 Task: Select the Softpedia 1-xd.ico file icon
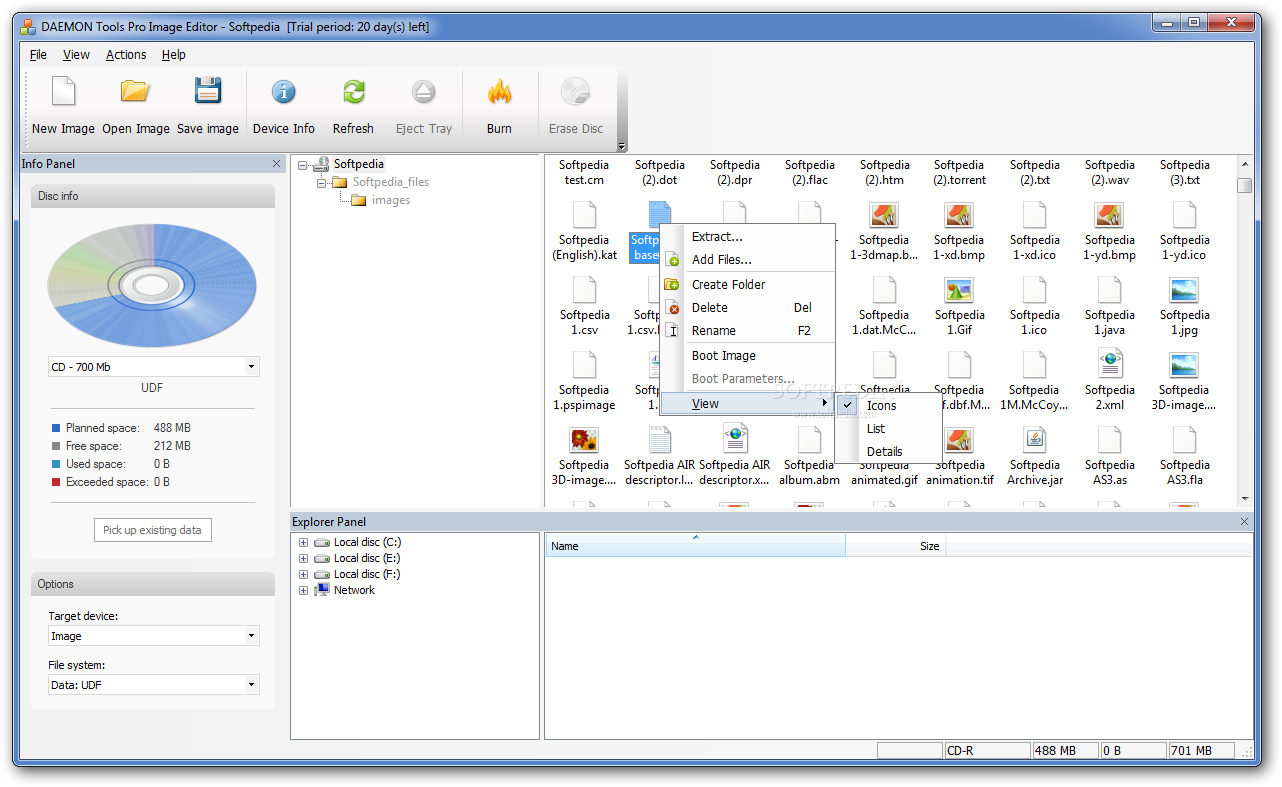coord(1034,215)
